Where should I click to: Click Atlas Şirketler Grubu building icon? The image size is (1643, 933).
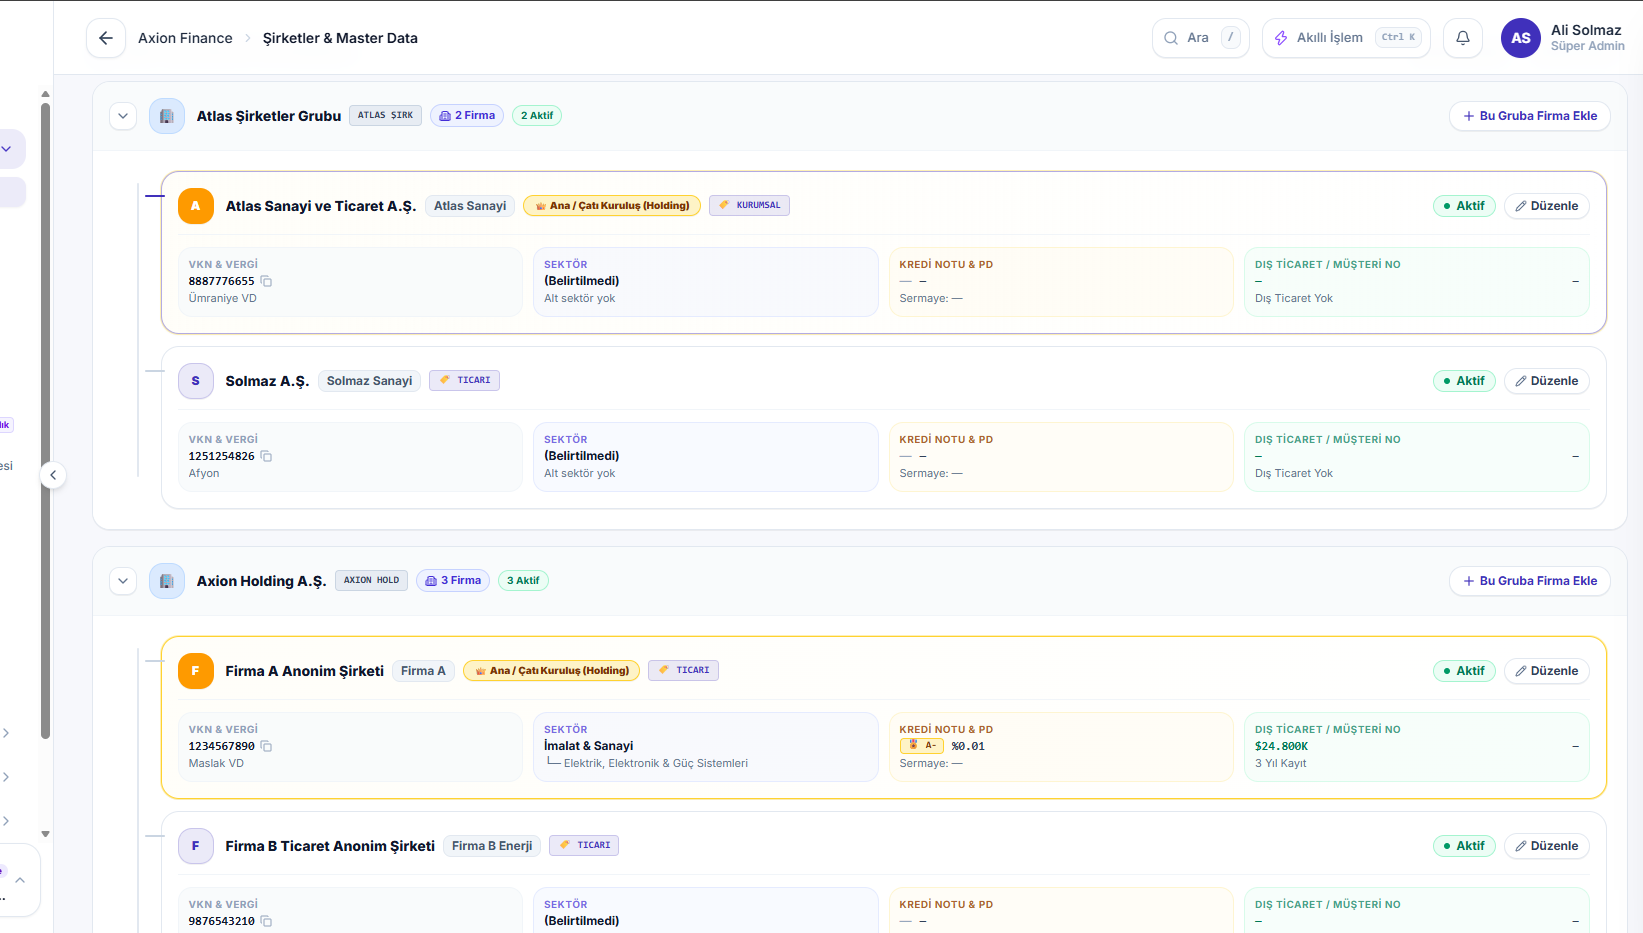(167, 116)
